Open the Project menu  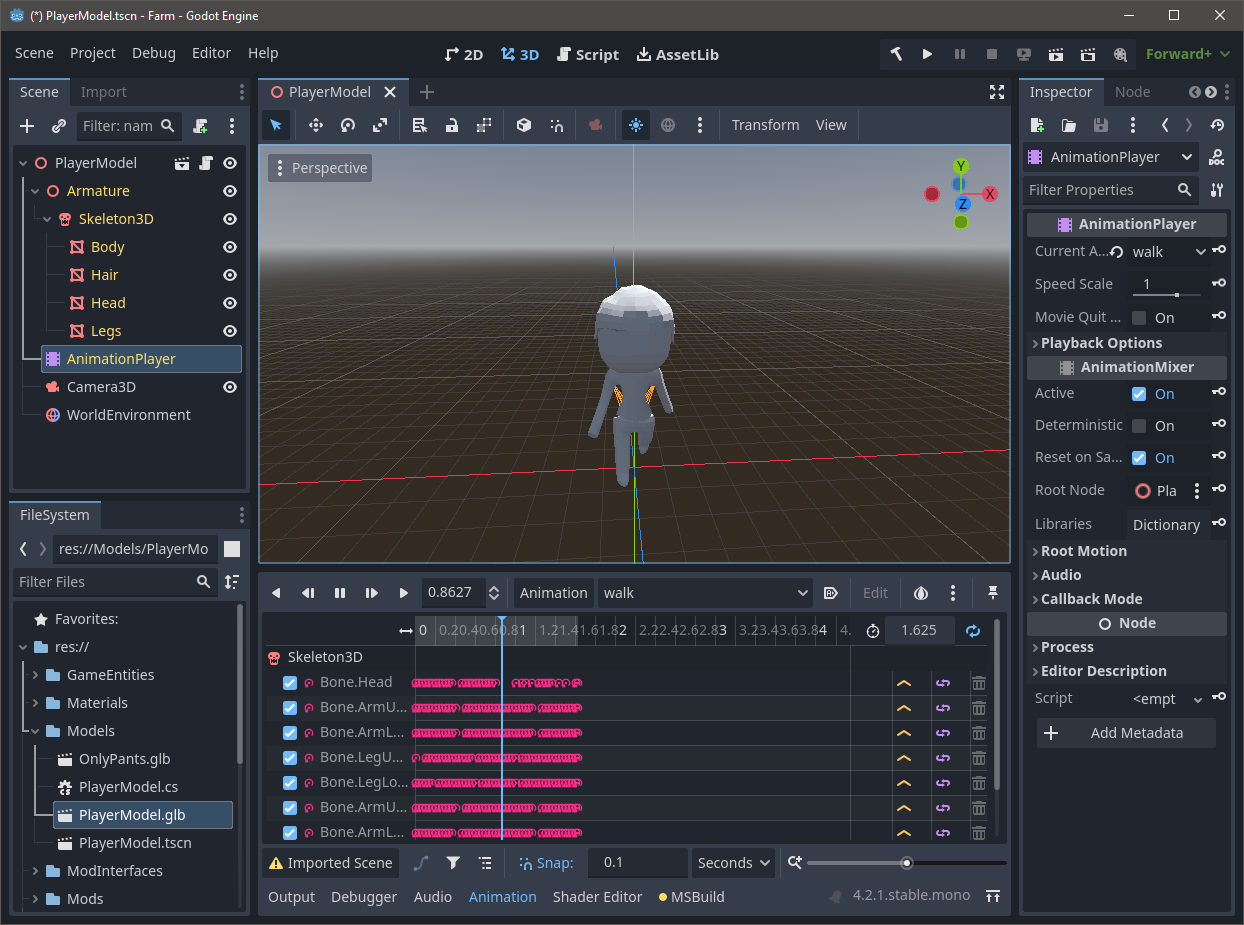coord(93,53)
